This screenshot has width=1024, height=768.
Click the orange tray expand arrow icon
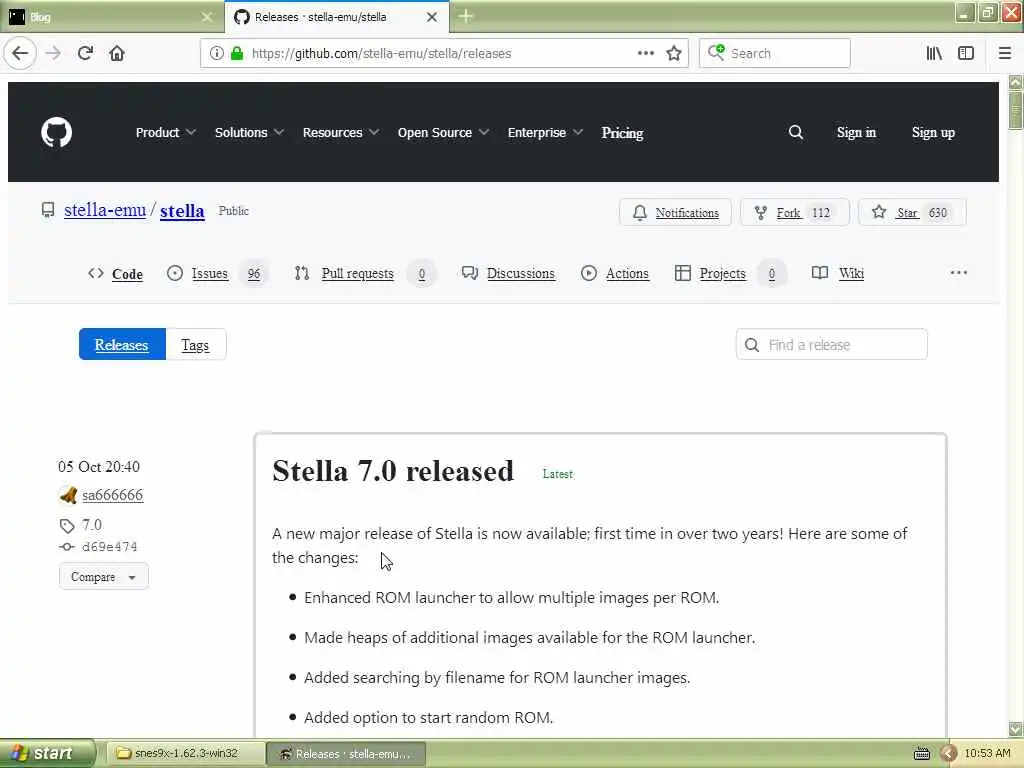pyautogui.click(x=948, y=754)
